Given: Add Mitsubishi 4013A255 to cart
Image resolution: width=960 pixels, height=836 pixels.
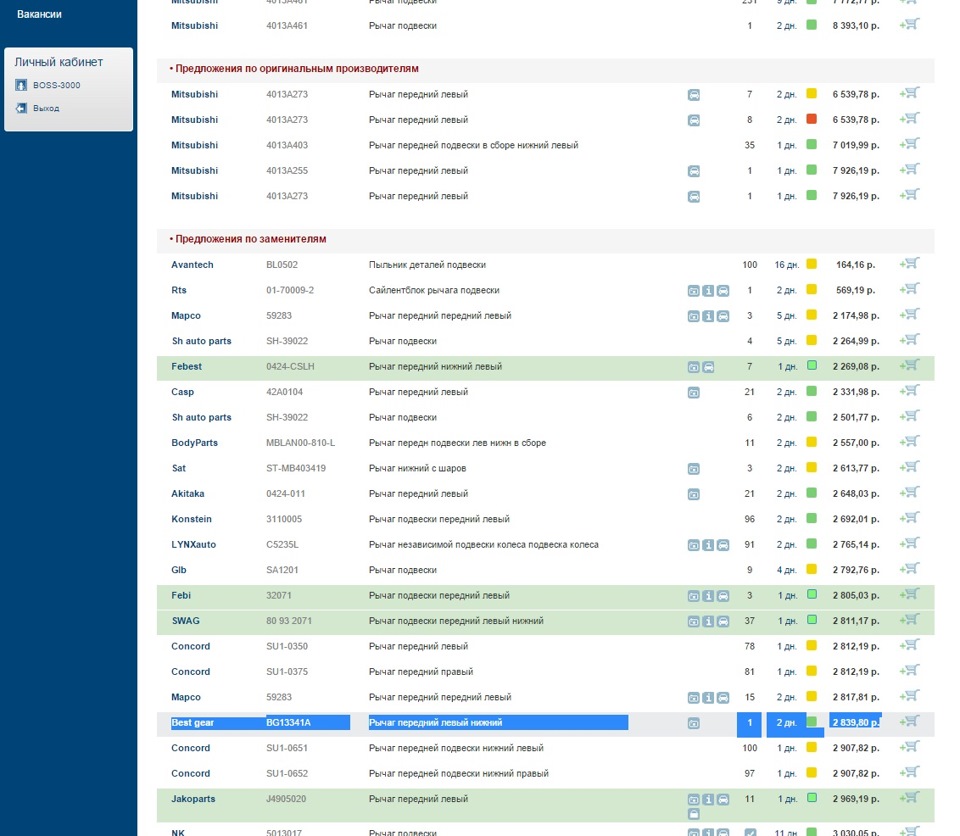Looking at the screenshot, I should (910, 170).
